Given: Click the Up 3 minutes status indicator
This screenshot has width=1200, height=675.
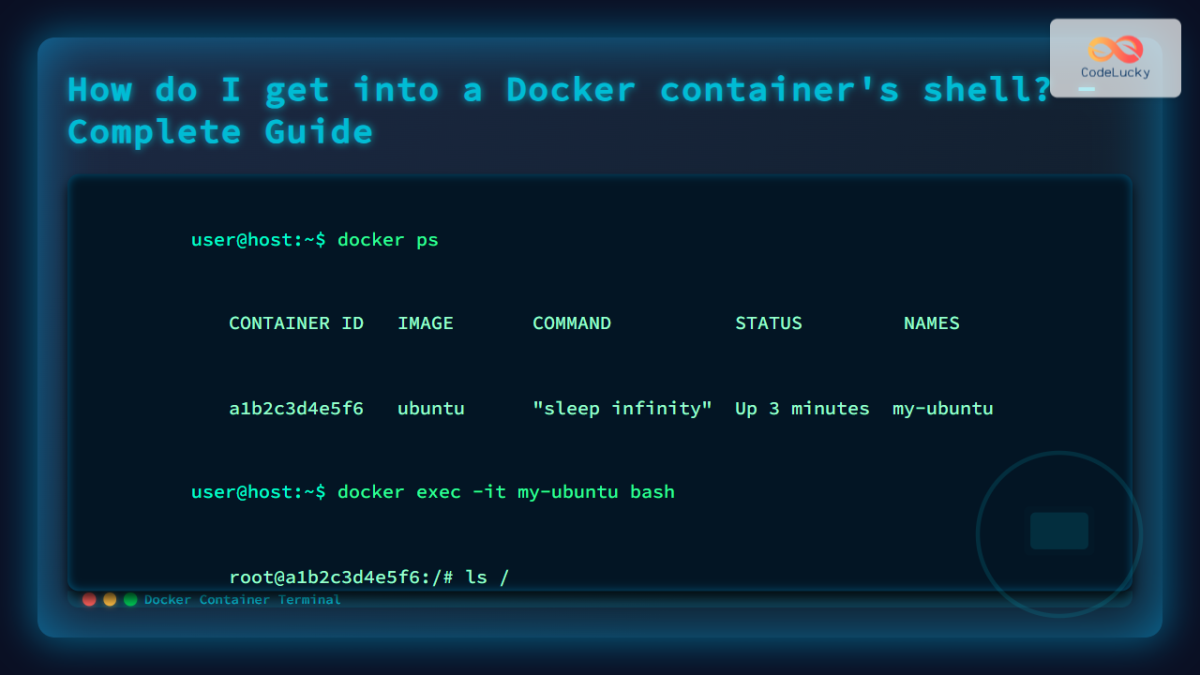Looking at the screenshot, I should [802, 408].
